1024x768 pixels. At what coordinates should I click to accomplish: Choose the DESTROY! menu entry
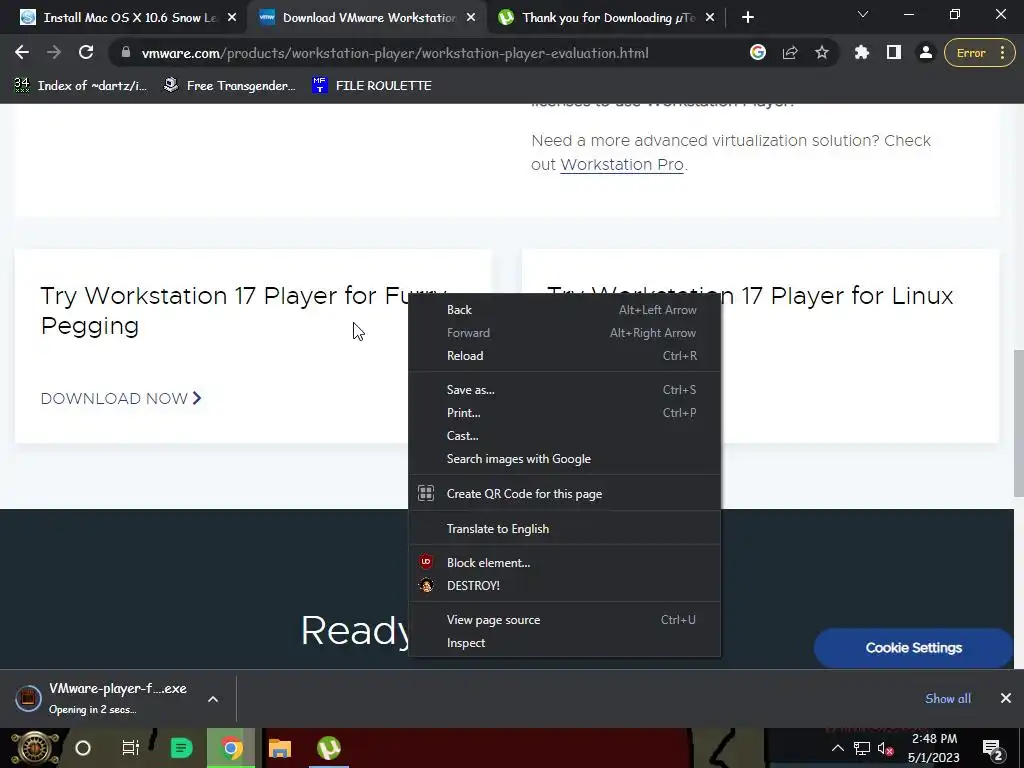565,586
